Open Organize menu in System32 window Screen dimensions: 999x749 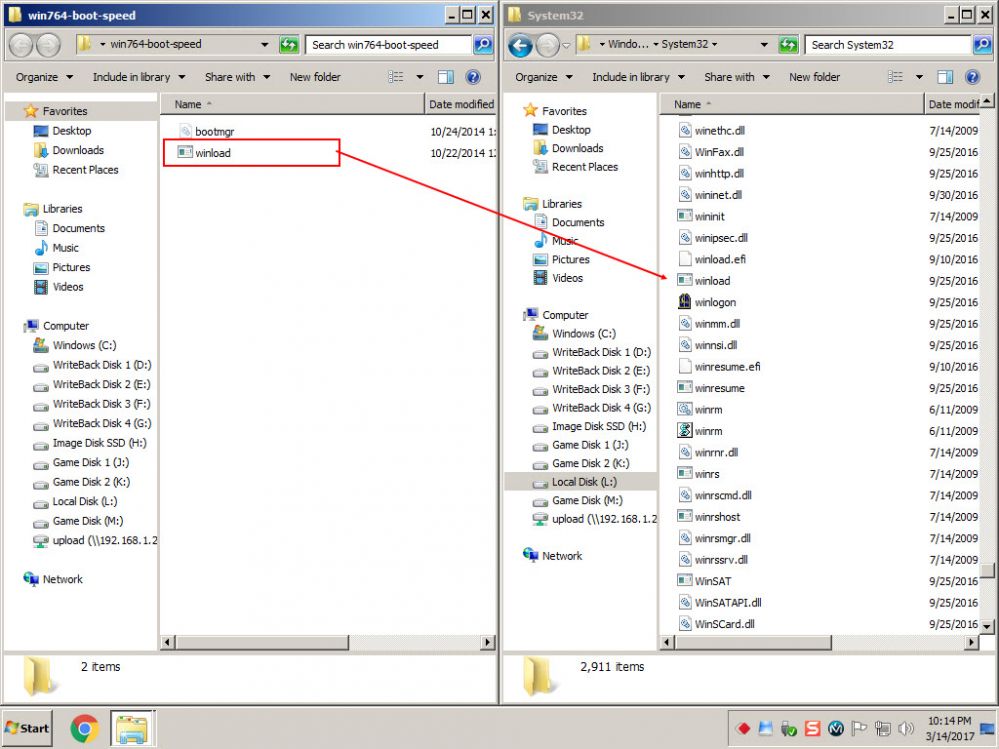coord(544,77)
